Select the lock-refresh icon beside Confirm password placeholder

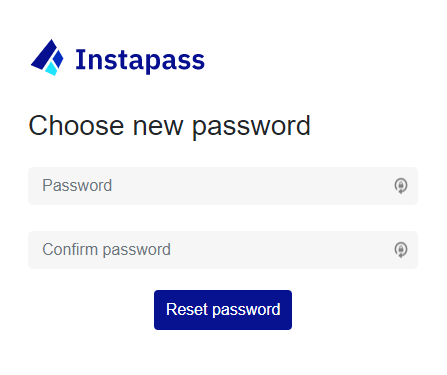(x=401, y=250)
